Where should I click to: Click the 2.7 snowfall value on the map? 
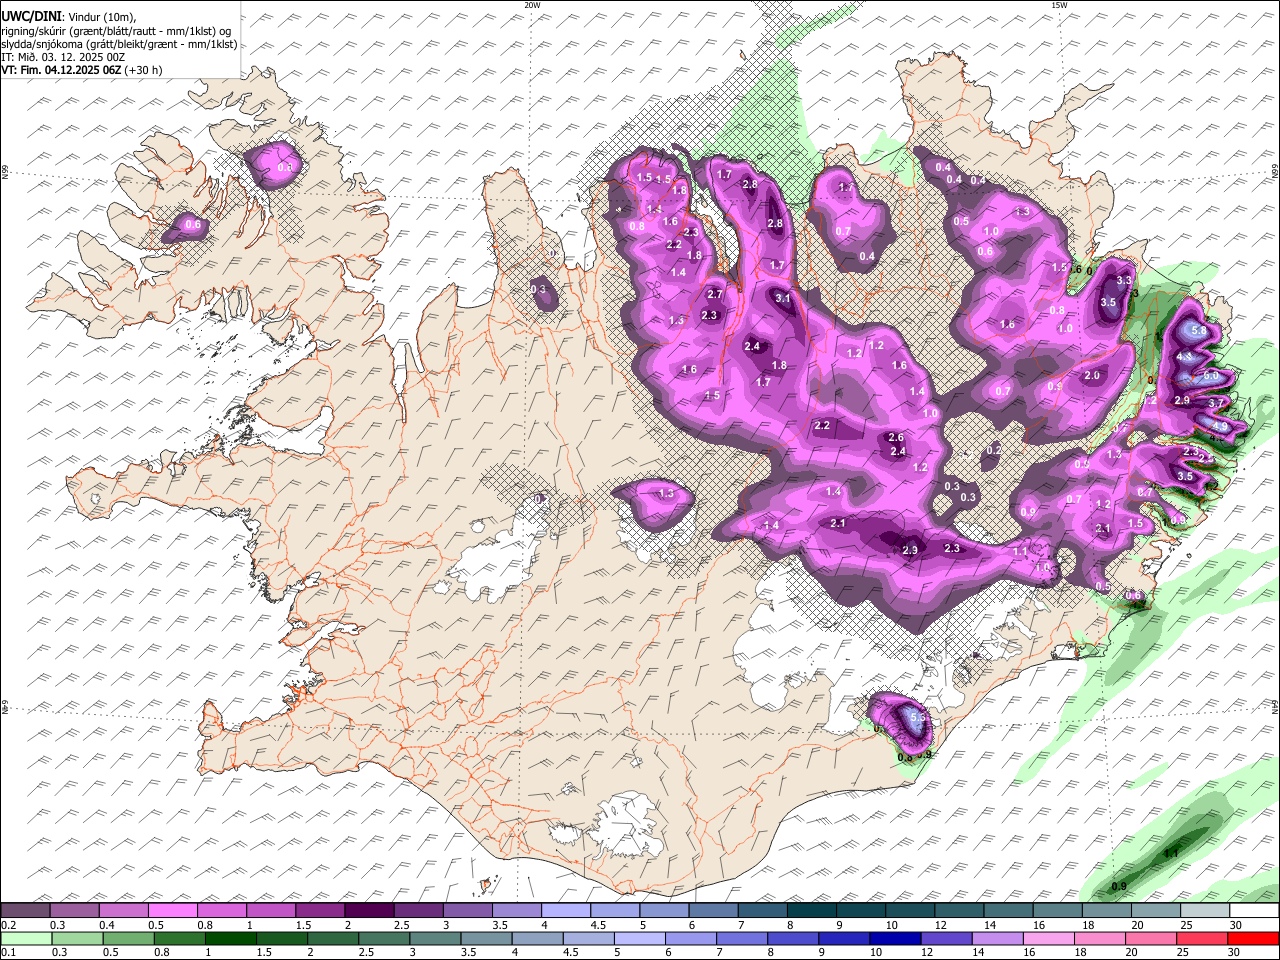(715, 294)
